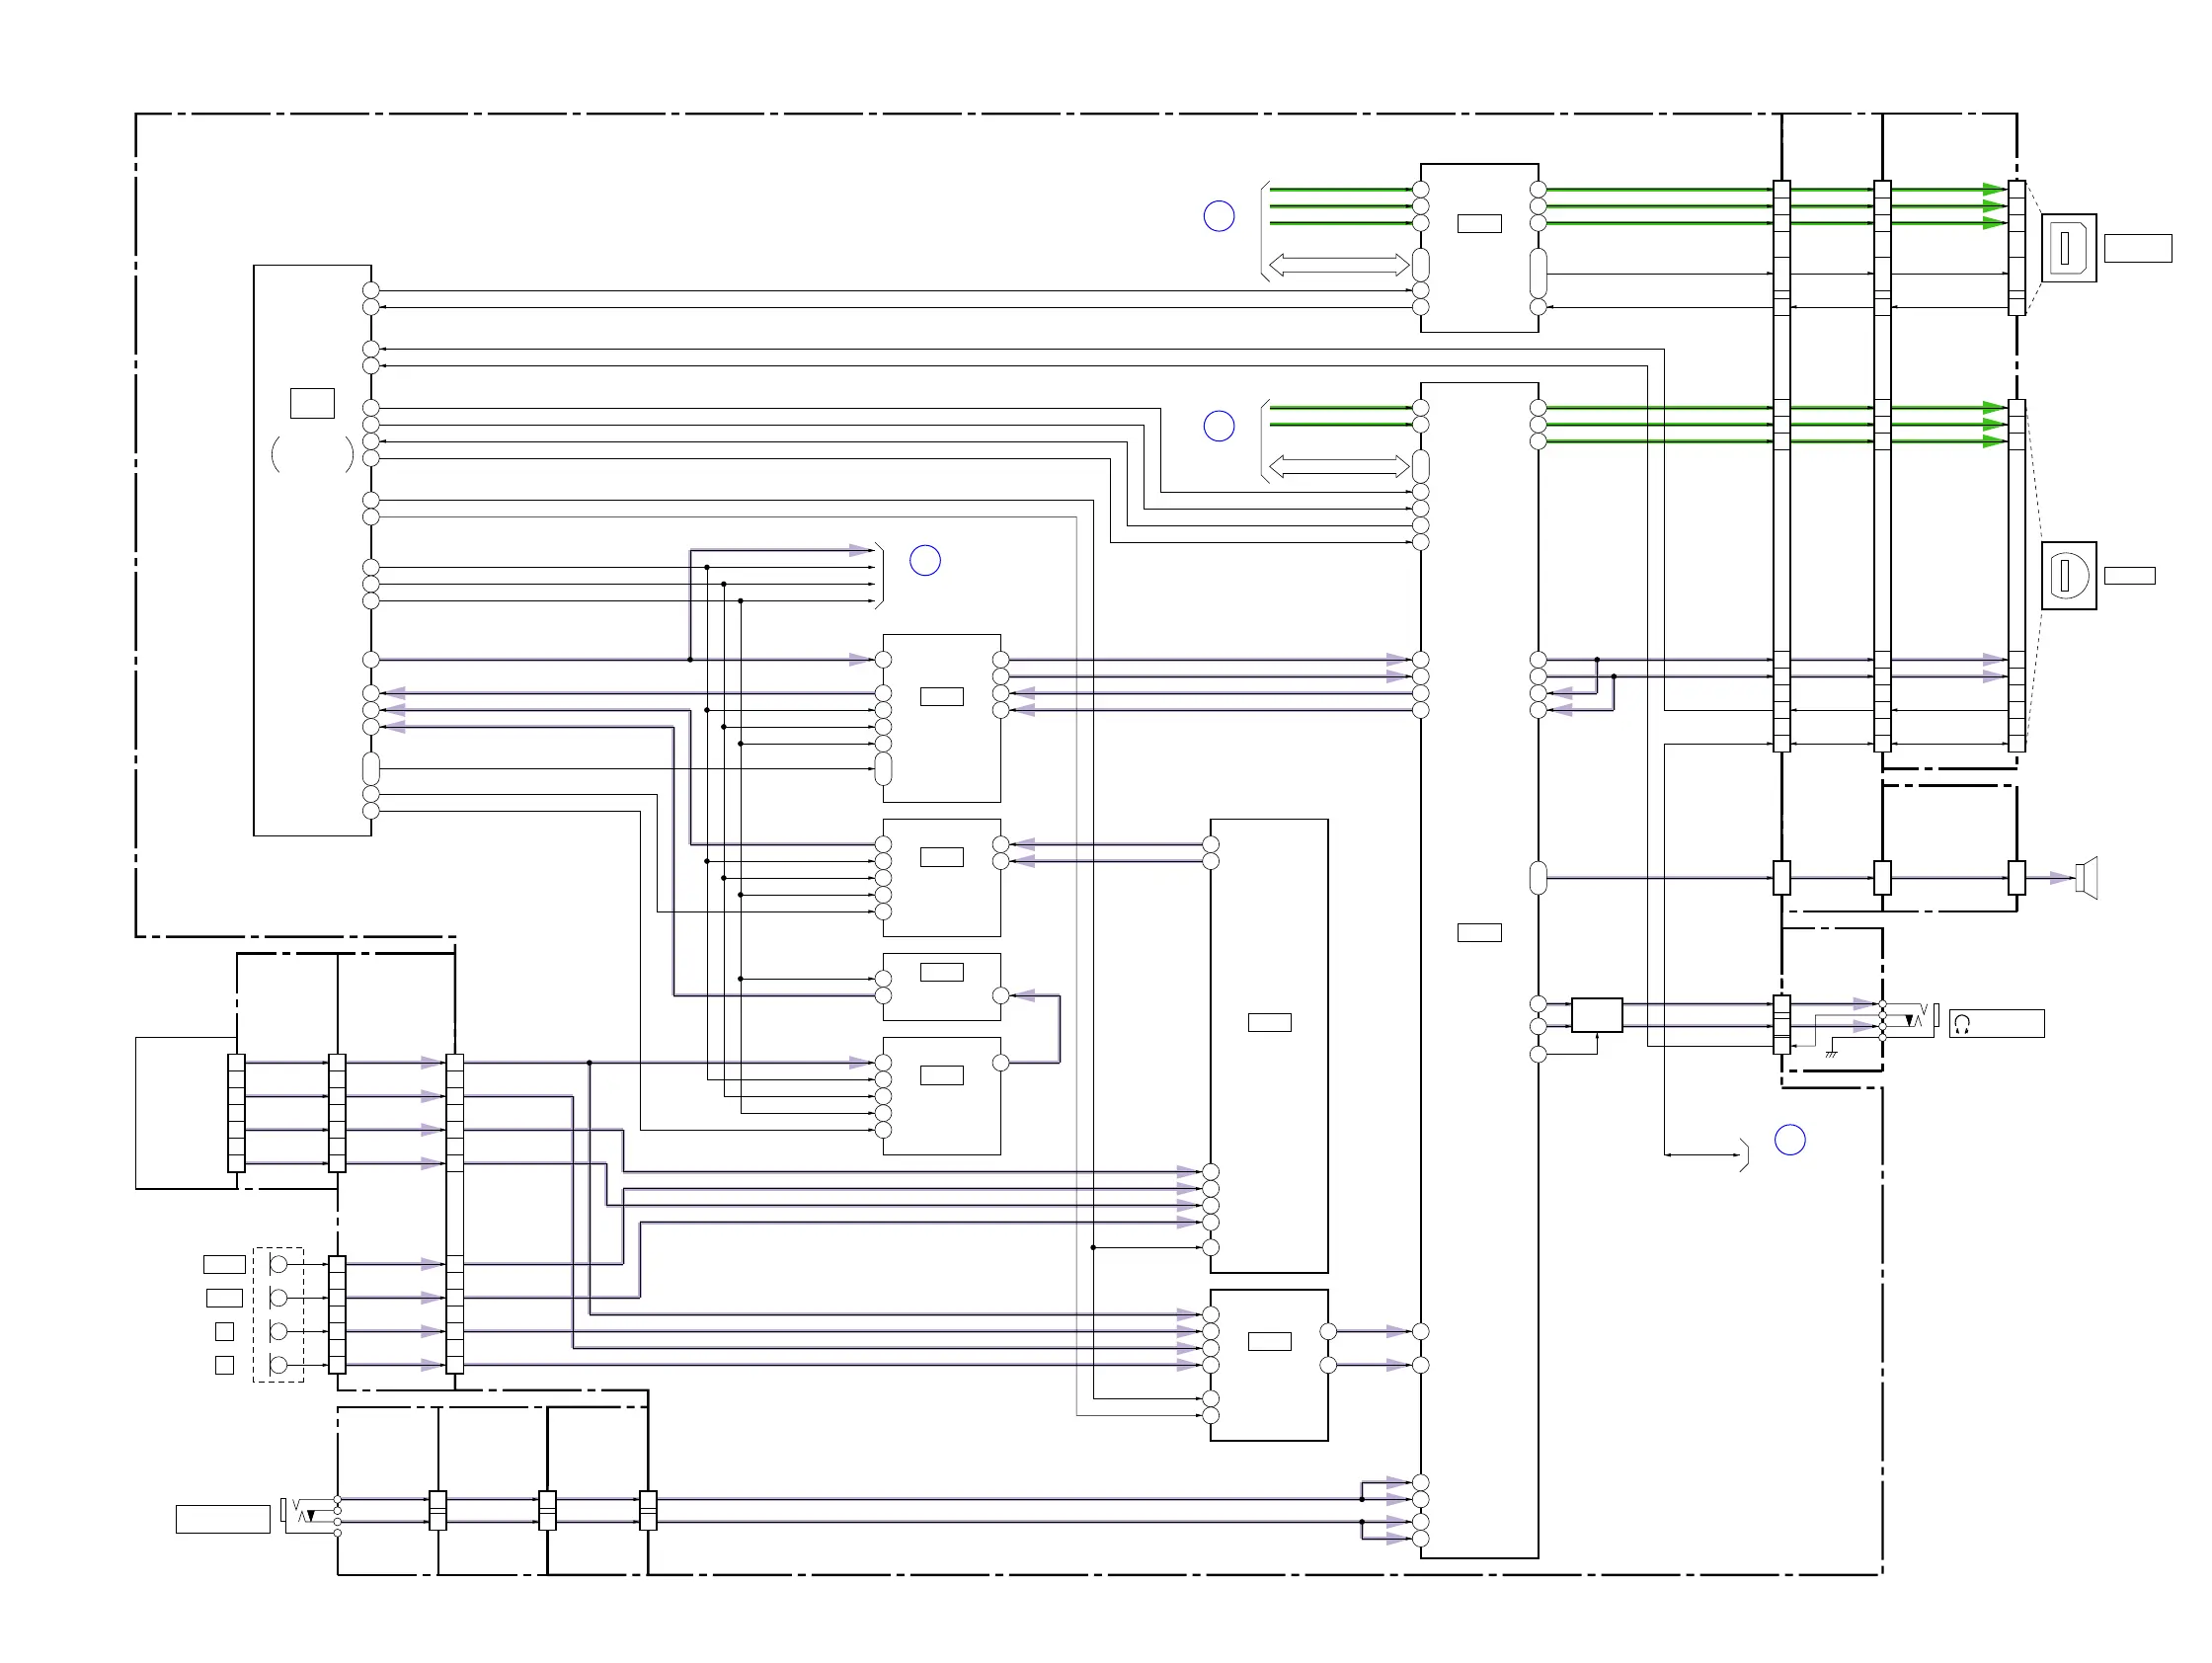2212x1663 pixels.
Task: Click the small label box inside large left block
Action: pyautogui.click(x=312, y=403)
